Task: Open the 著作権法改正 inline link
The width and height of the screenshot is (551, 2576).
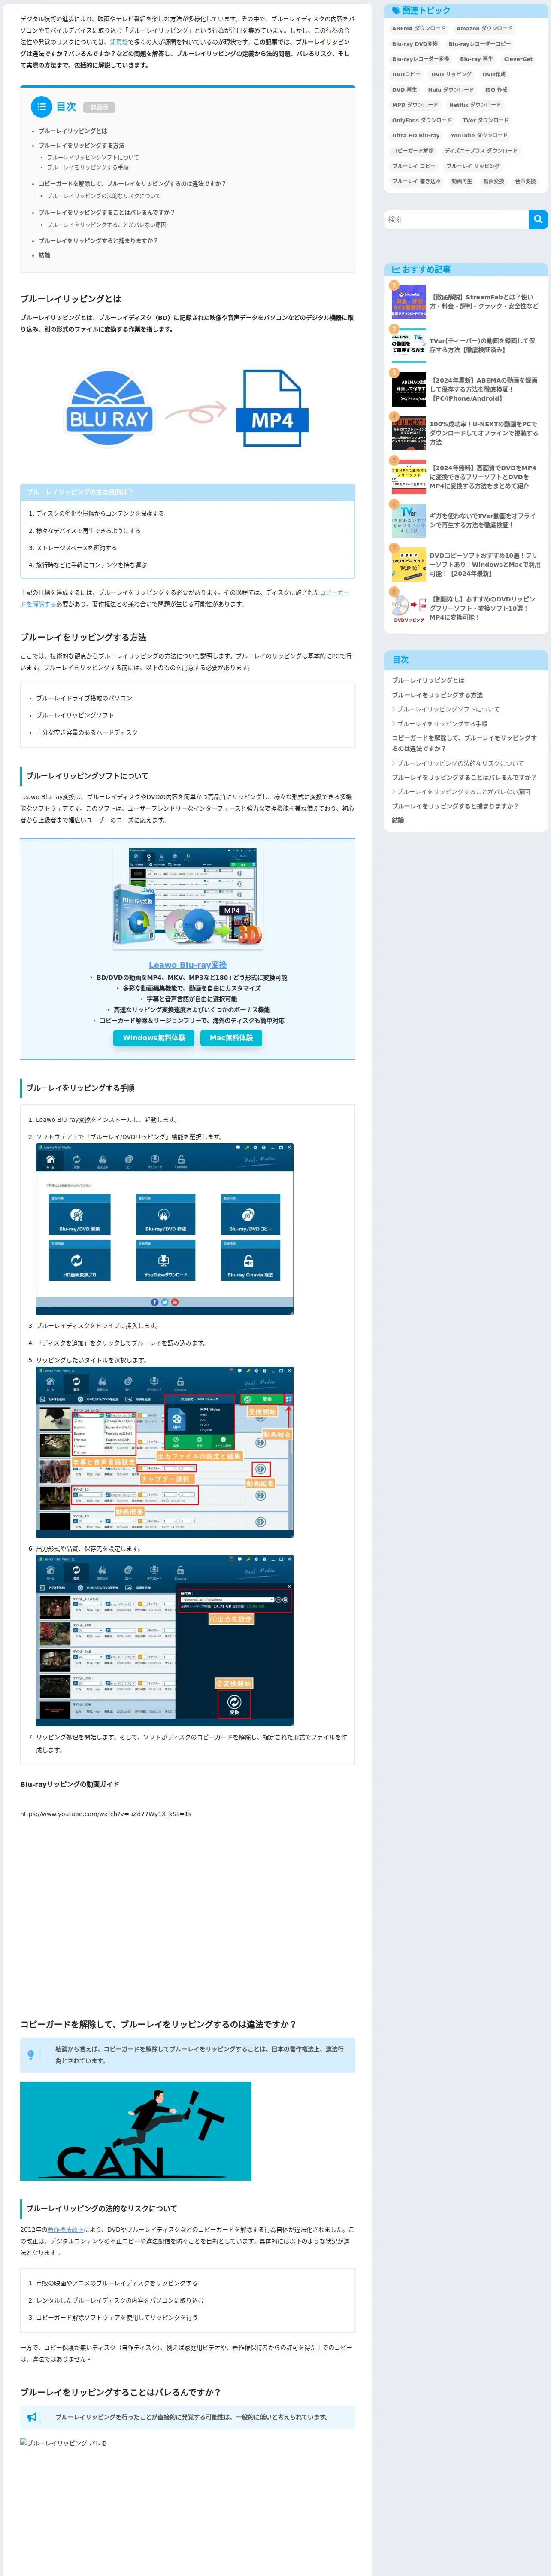Action: coord(66,2230)
